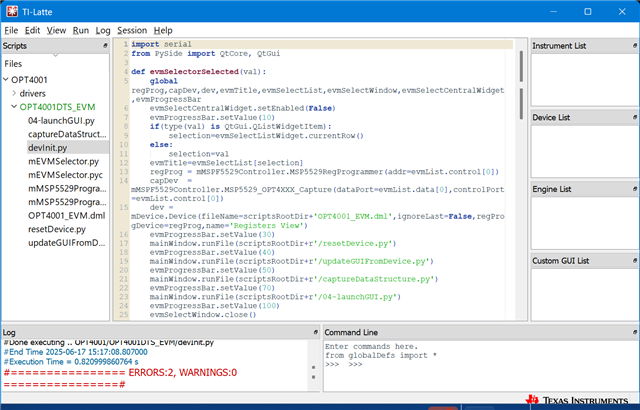
Task: Undock the Device List panel
Action: (x=635, y=117)
